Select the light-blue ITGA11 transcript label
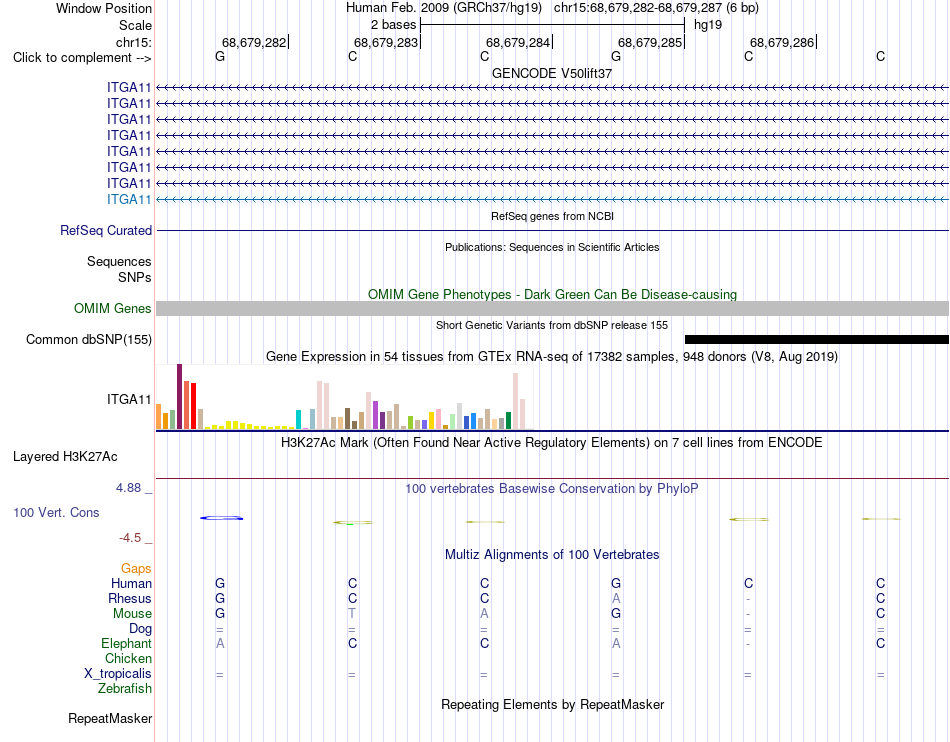Image resolution: width=950 pixels, height=742 pixels. click(x=129, y=199)
